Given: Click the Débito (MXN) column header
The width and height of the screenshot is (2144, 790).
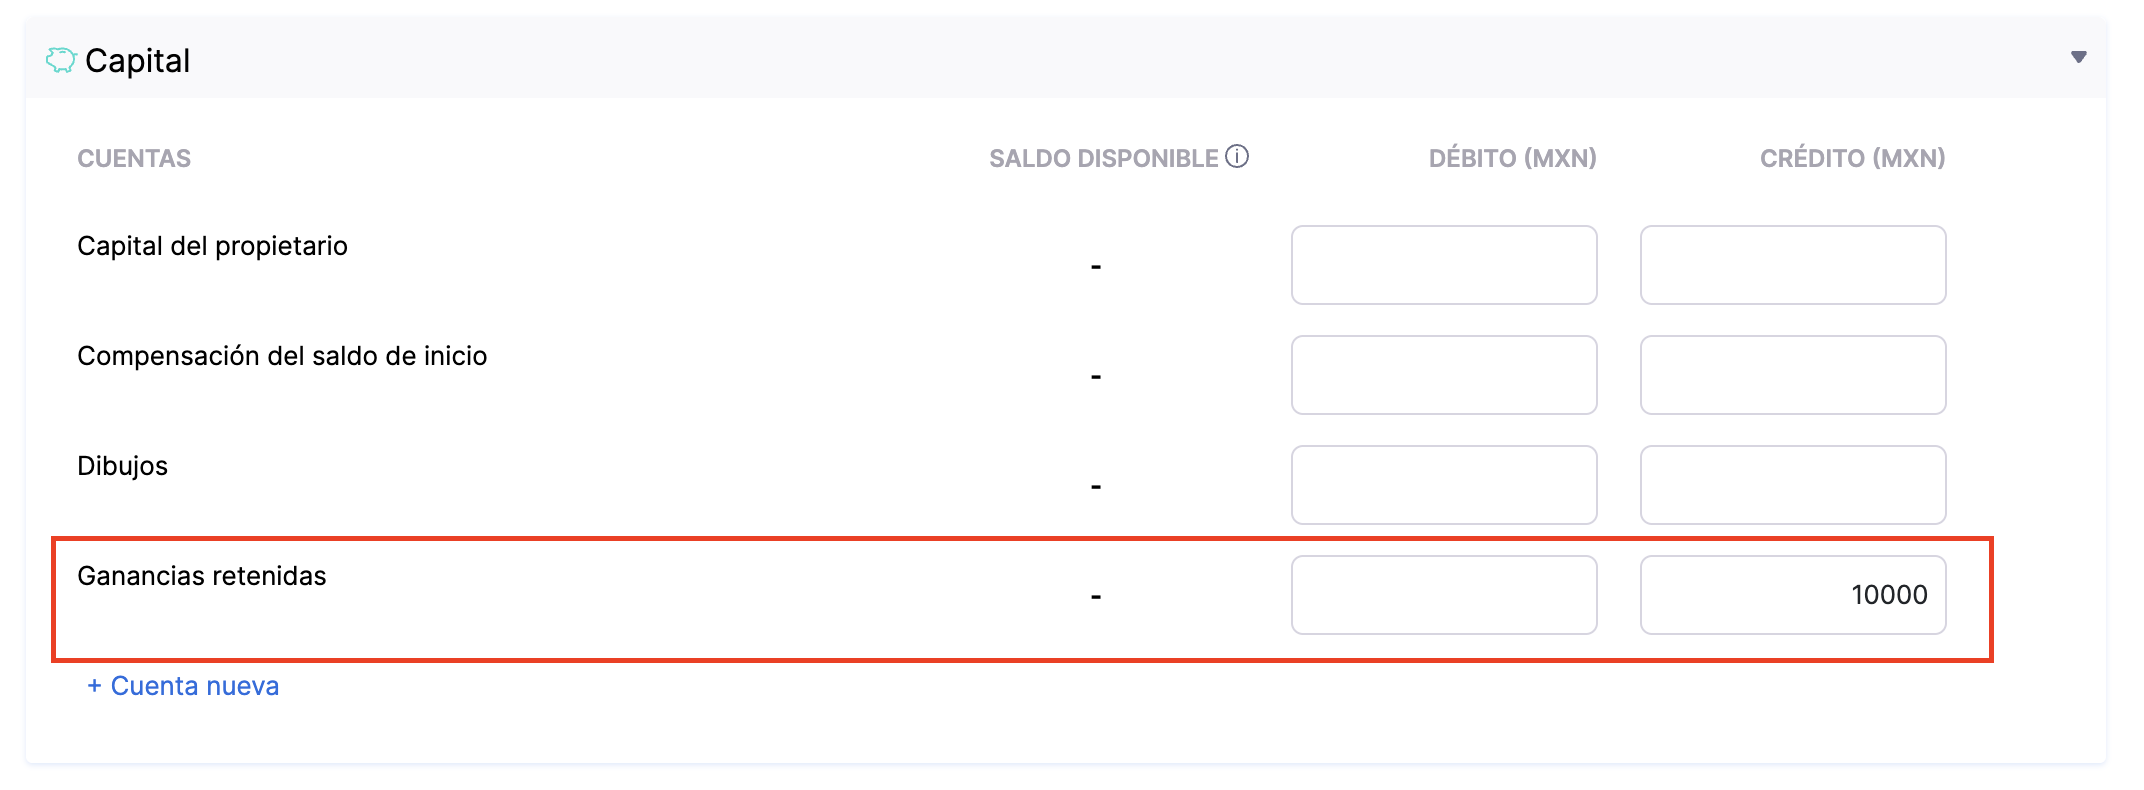Looking at the screenshot, I should pyautogui.click(x=1512, y=158).
